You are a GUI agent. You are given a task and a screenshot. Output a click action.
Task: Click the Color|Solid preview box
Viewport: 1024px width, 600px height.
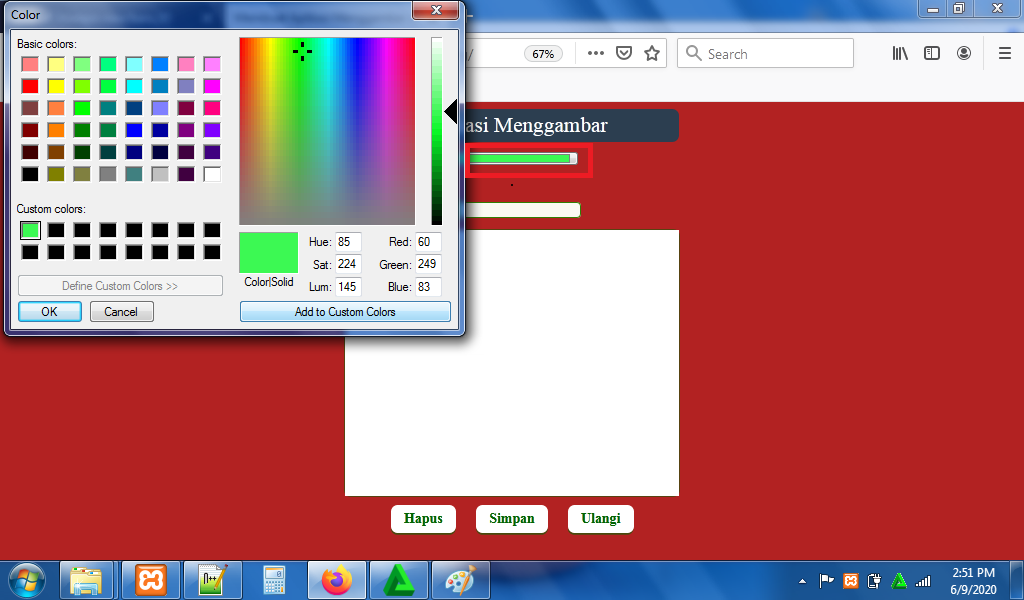point(268,252)
